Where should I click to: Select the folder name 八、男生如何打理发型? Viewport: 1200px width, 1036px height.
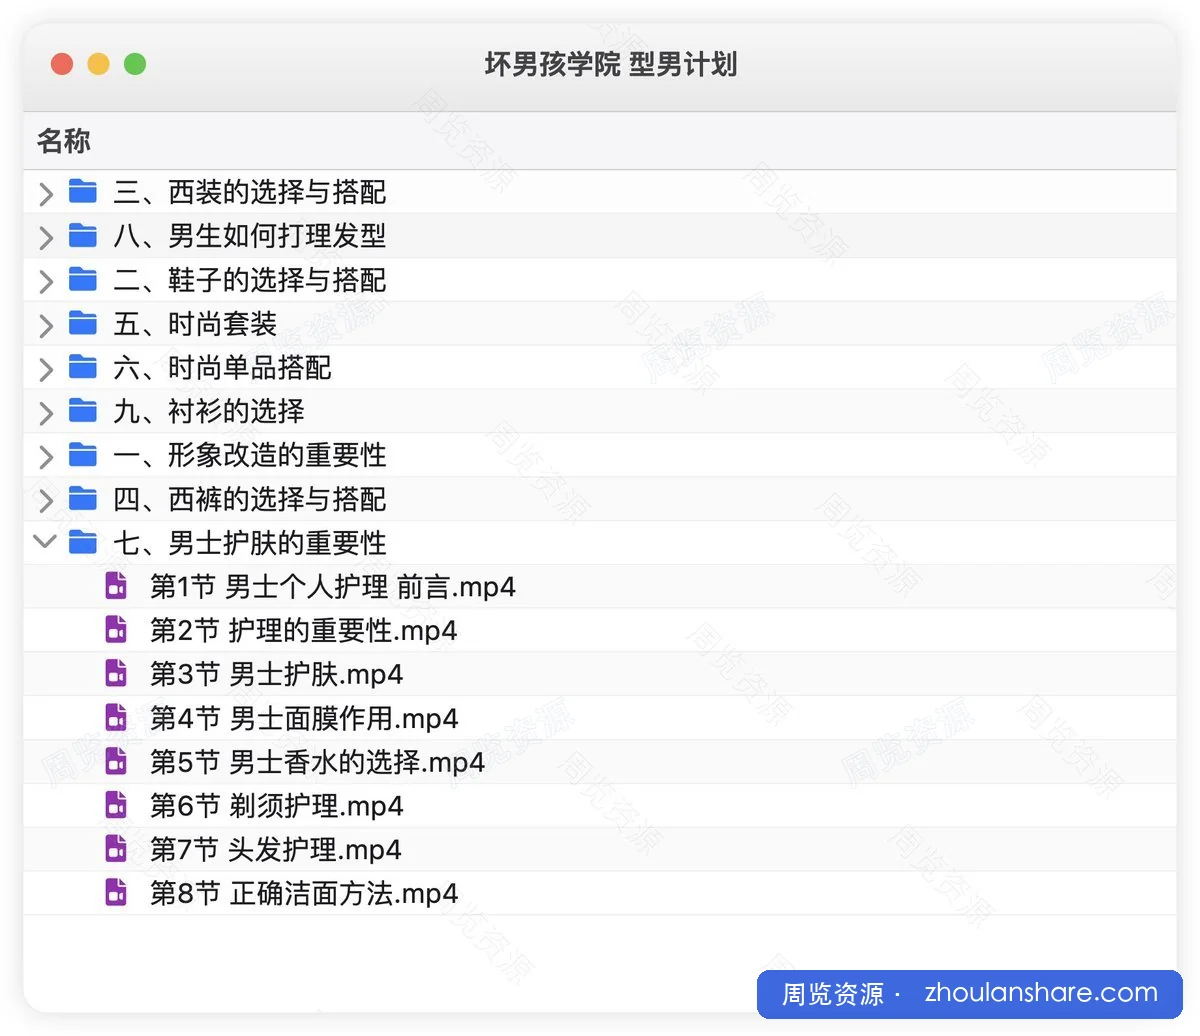pyautogui.click(x=250, y=236)
